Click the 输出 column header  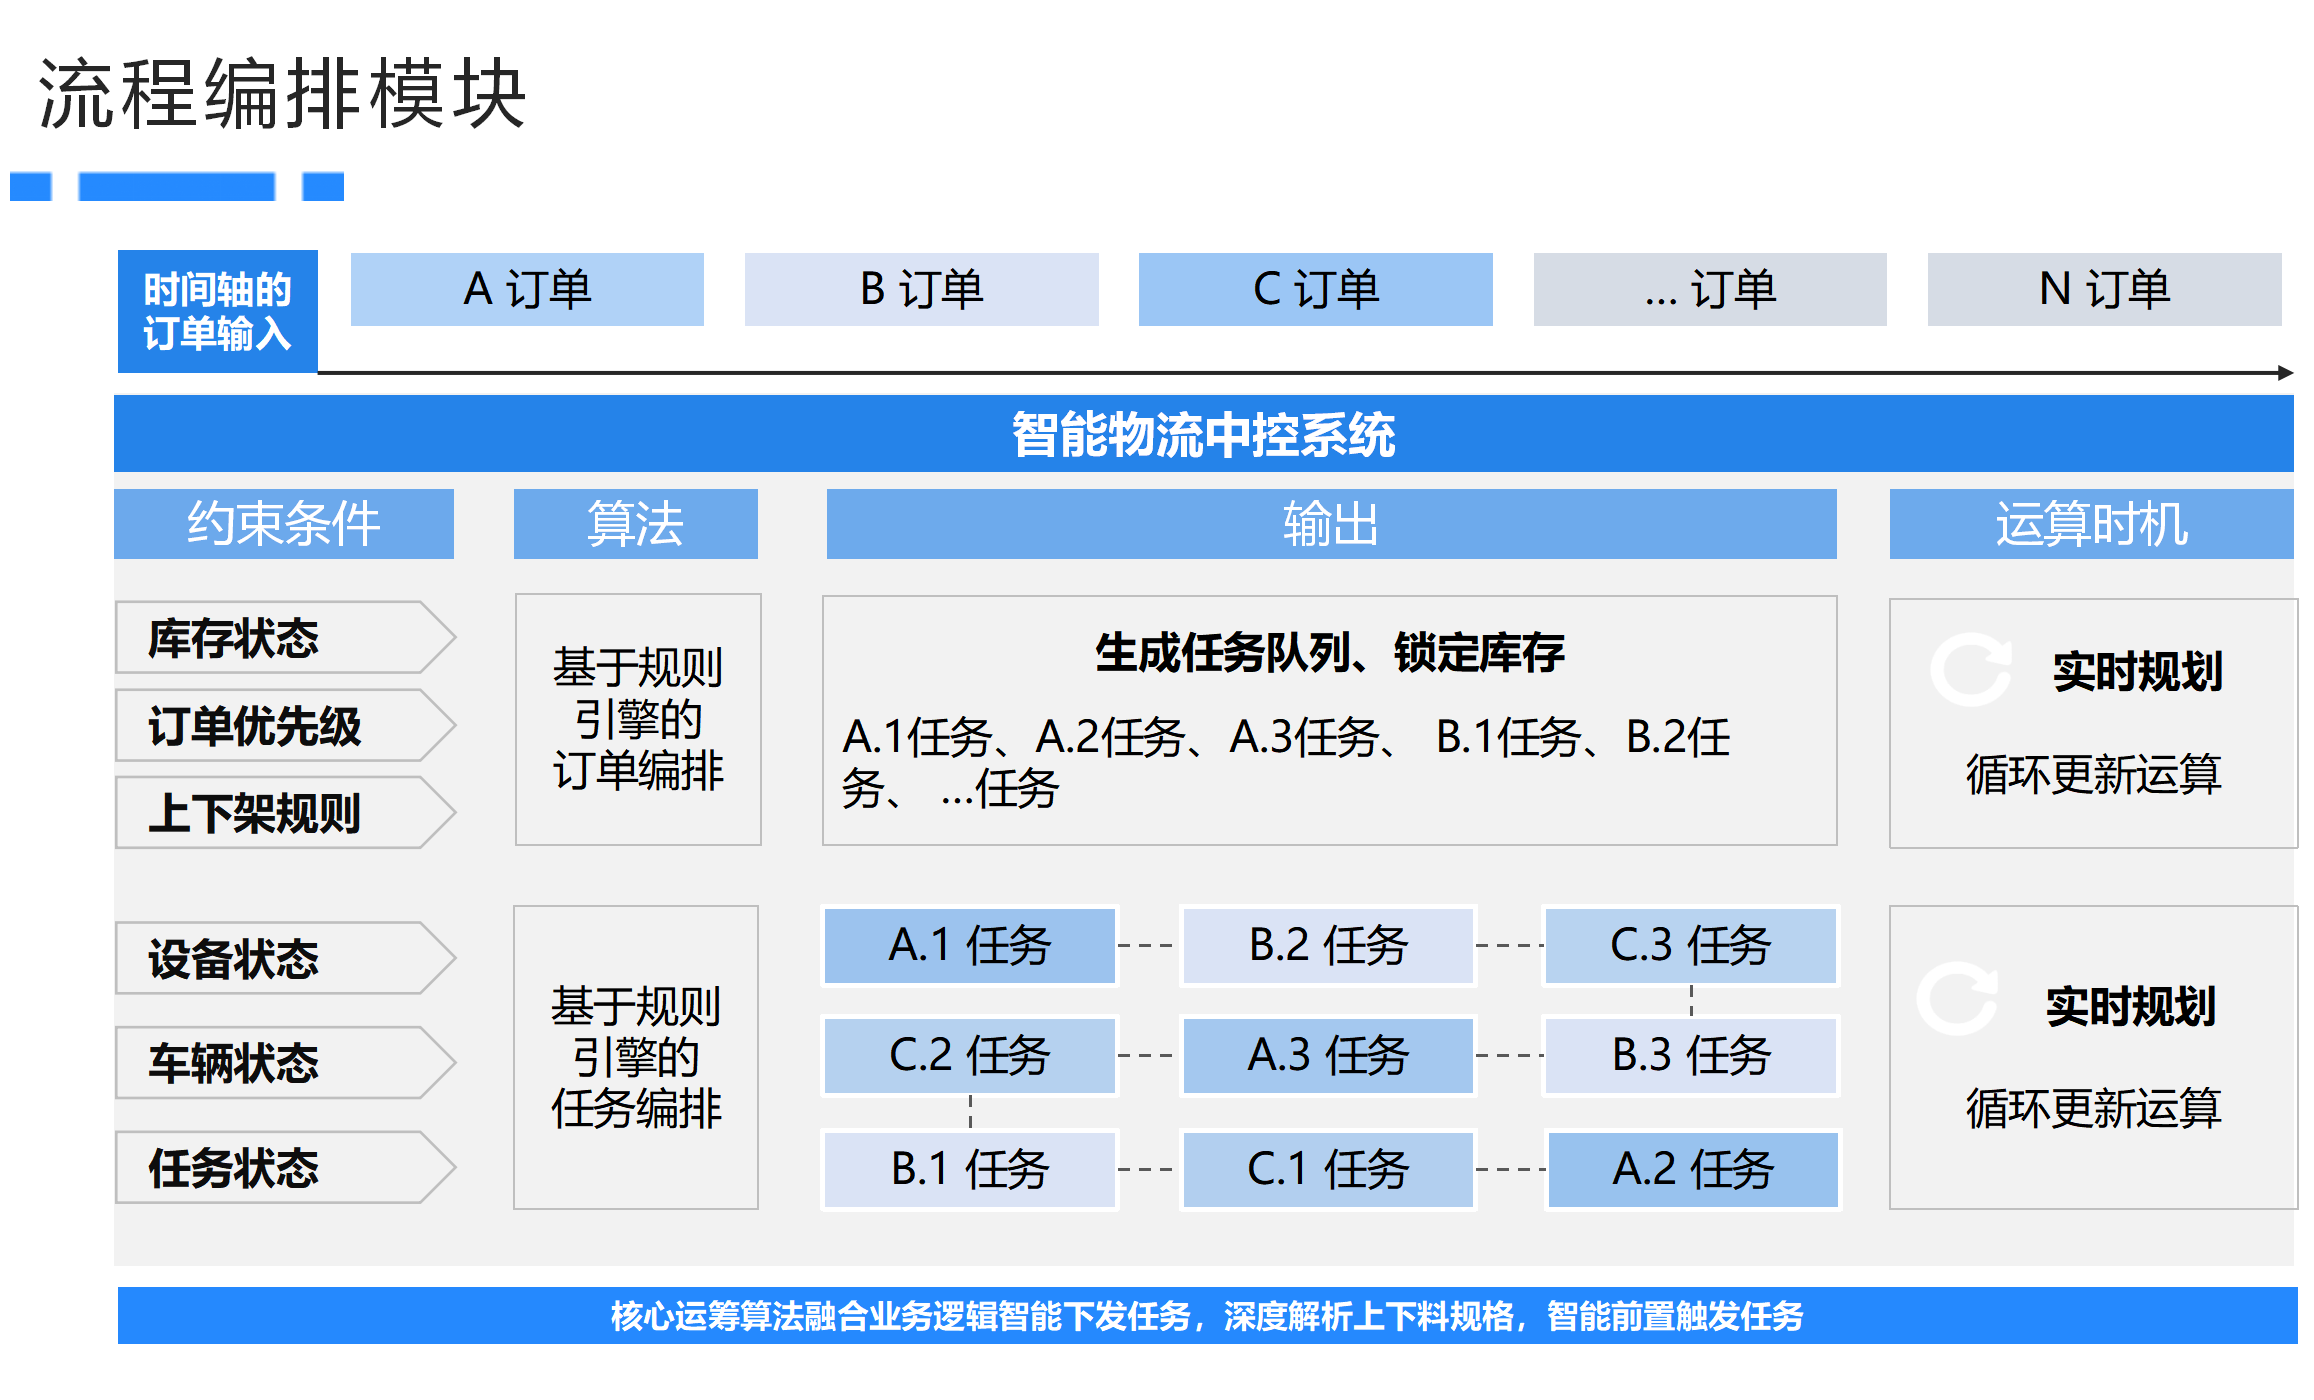pos(1331,524)
